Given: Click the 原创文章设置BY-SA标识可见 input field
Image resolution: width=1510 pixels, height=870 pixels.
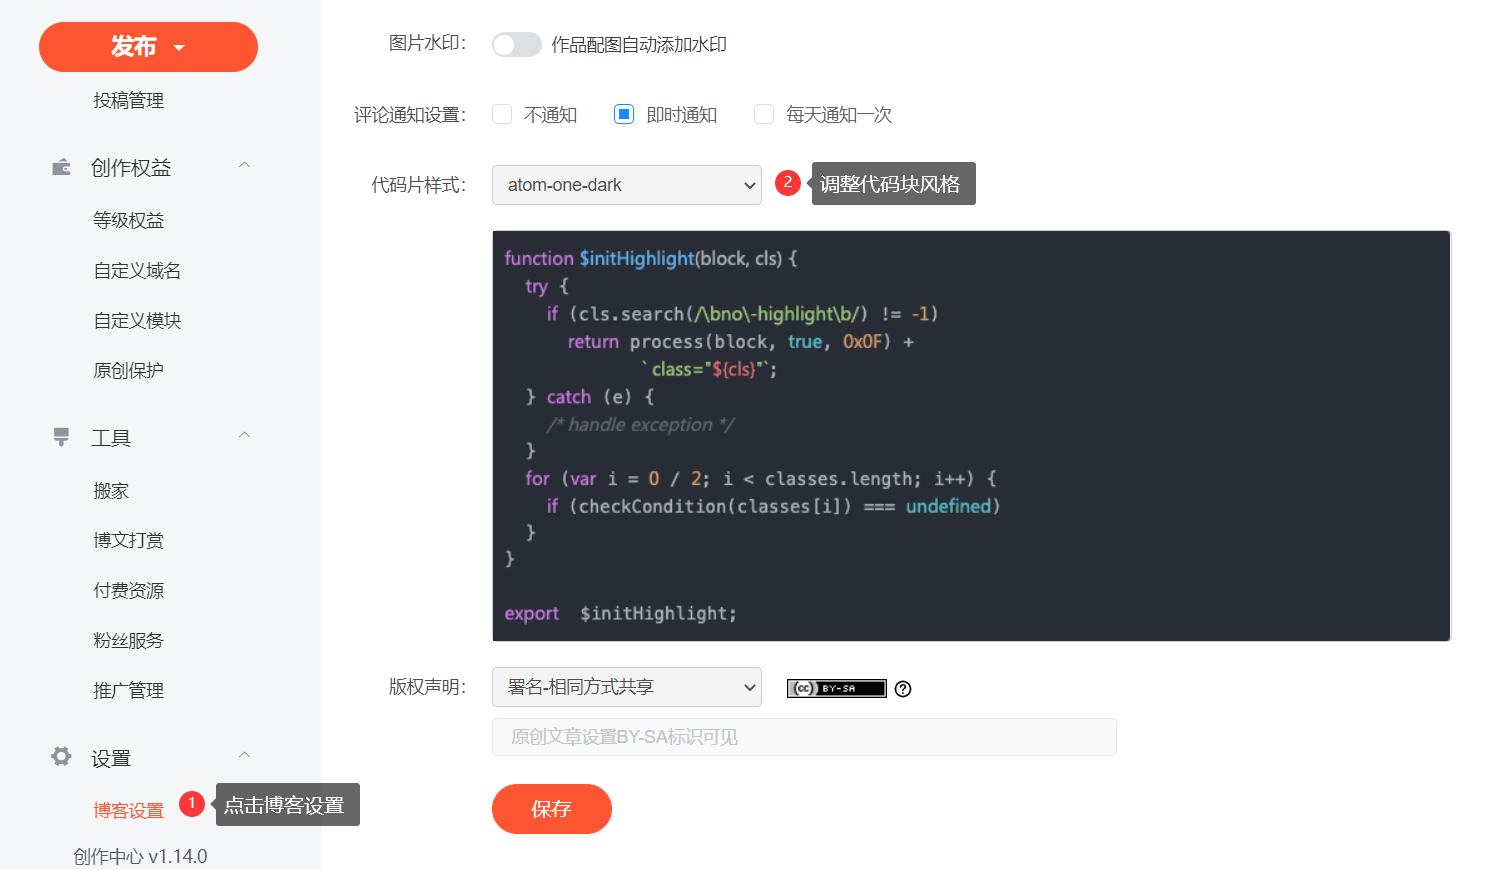Looking at the screenshot, I should 803,737.
